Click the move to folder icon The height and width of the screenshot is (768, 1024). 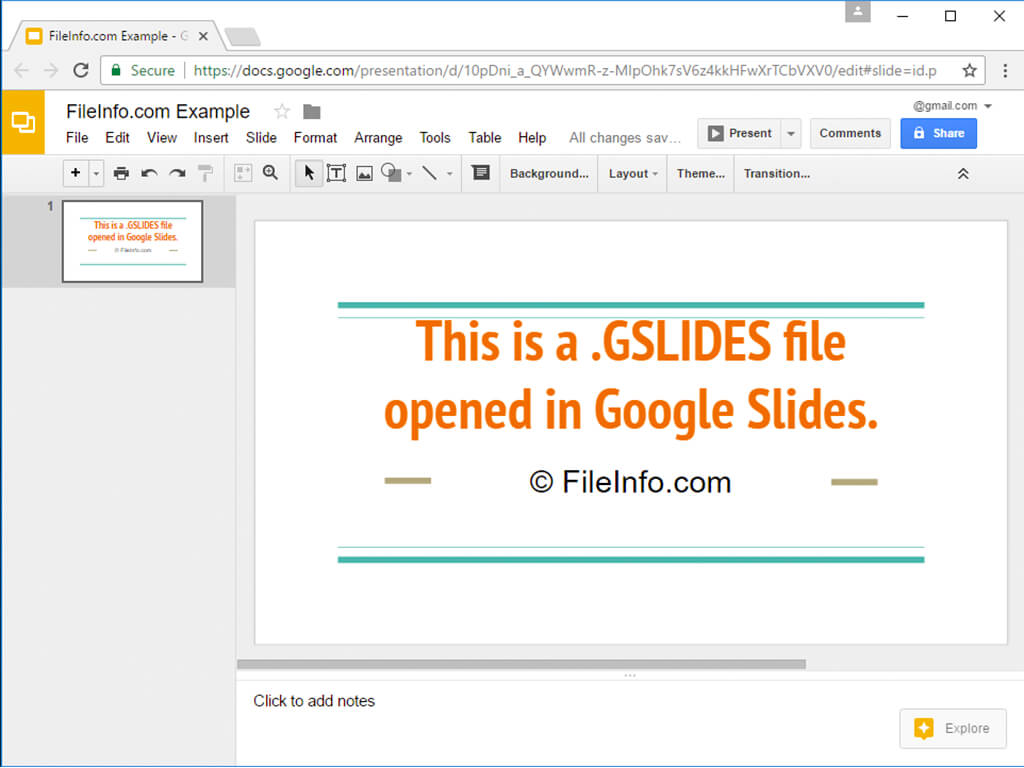click(312, 112)
